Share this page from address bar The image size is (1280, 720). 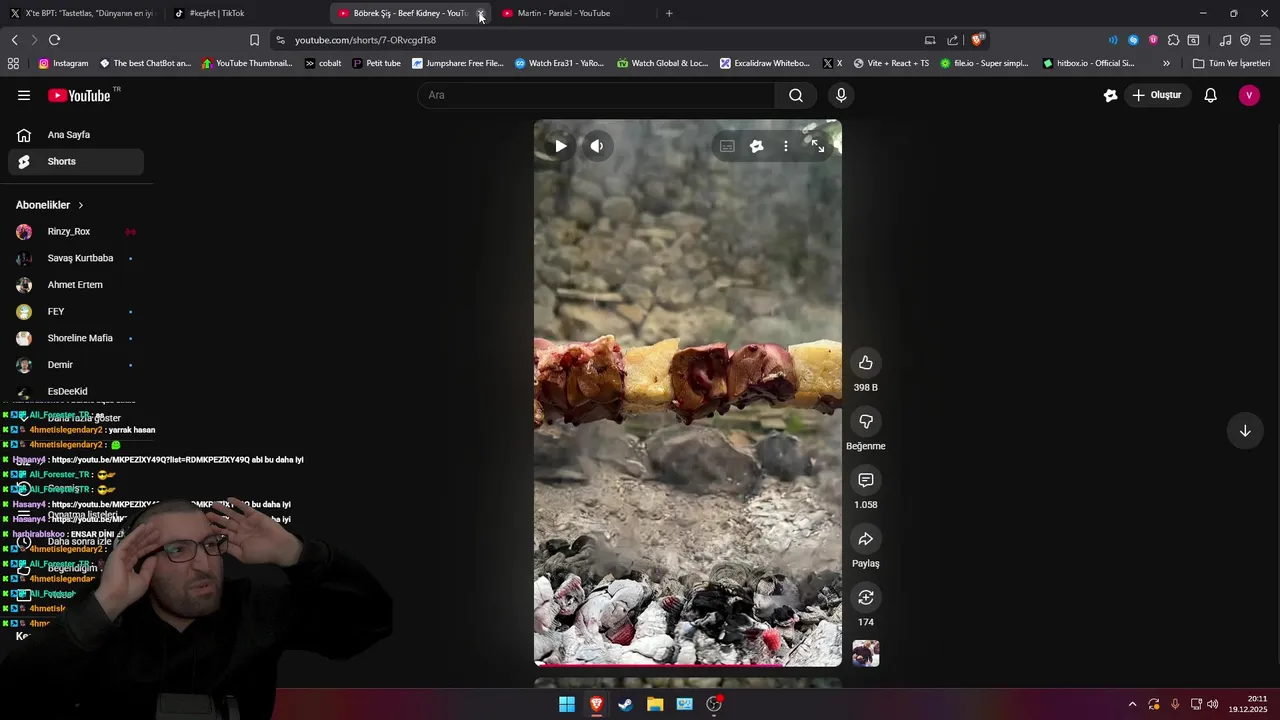pos(953,40)
